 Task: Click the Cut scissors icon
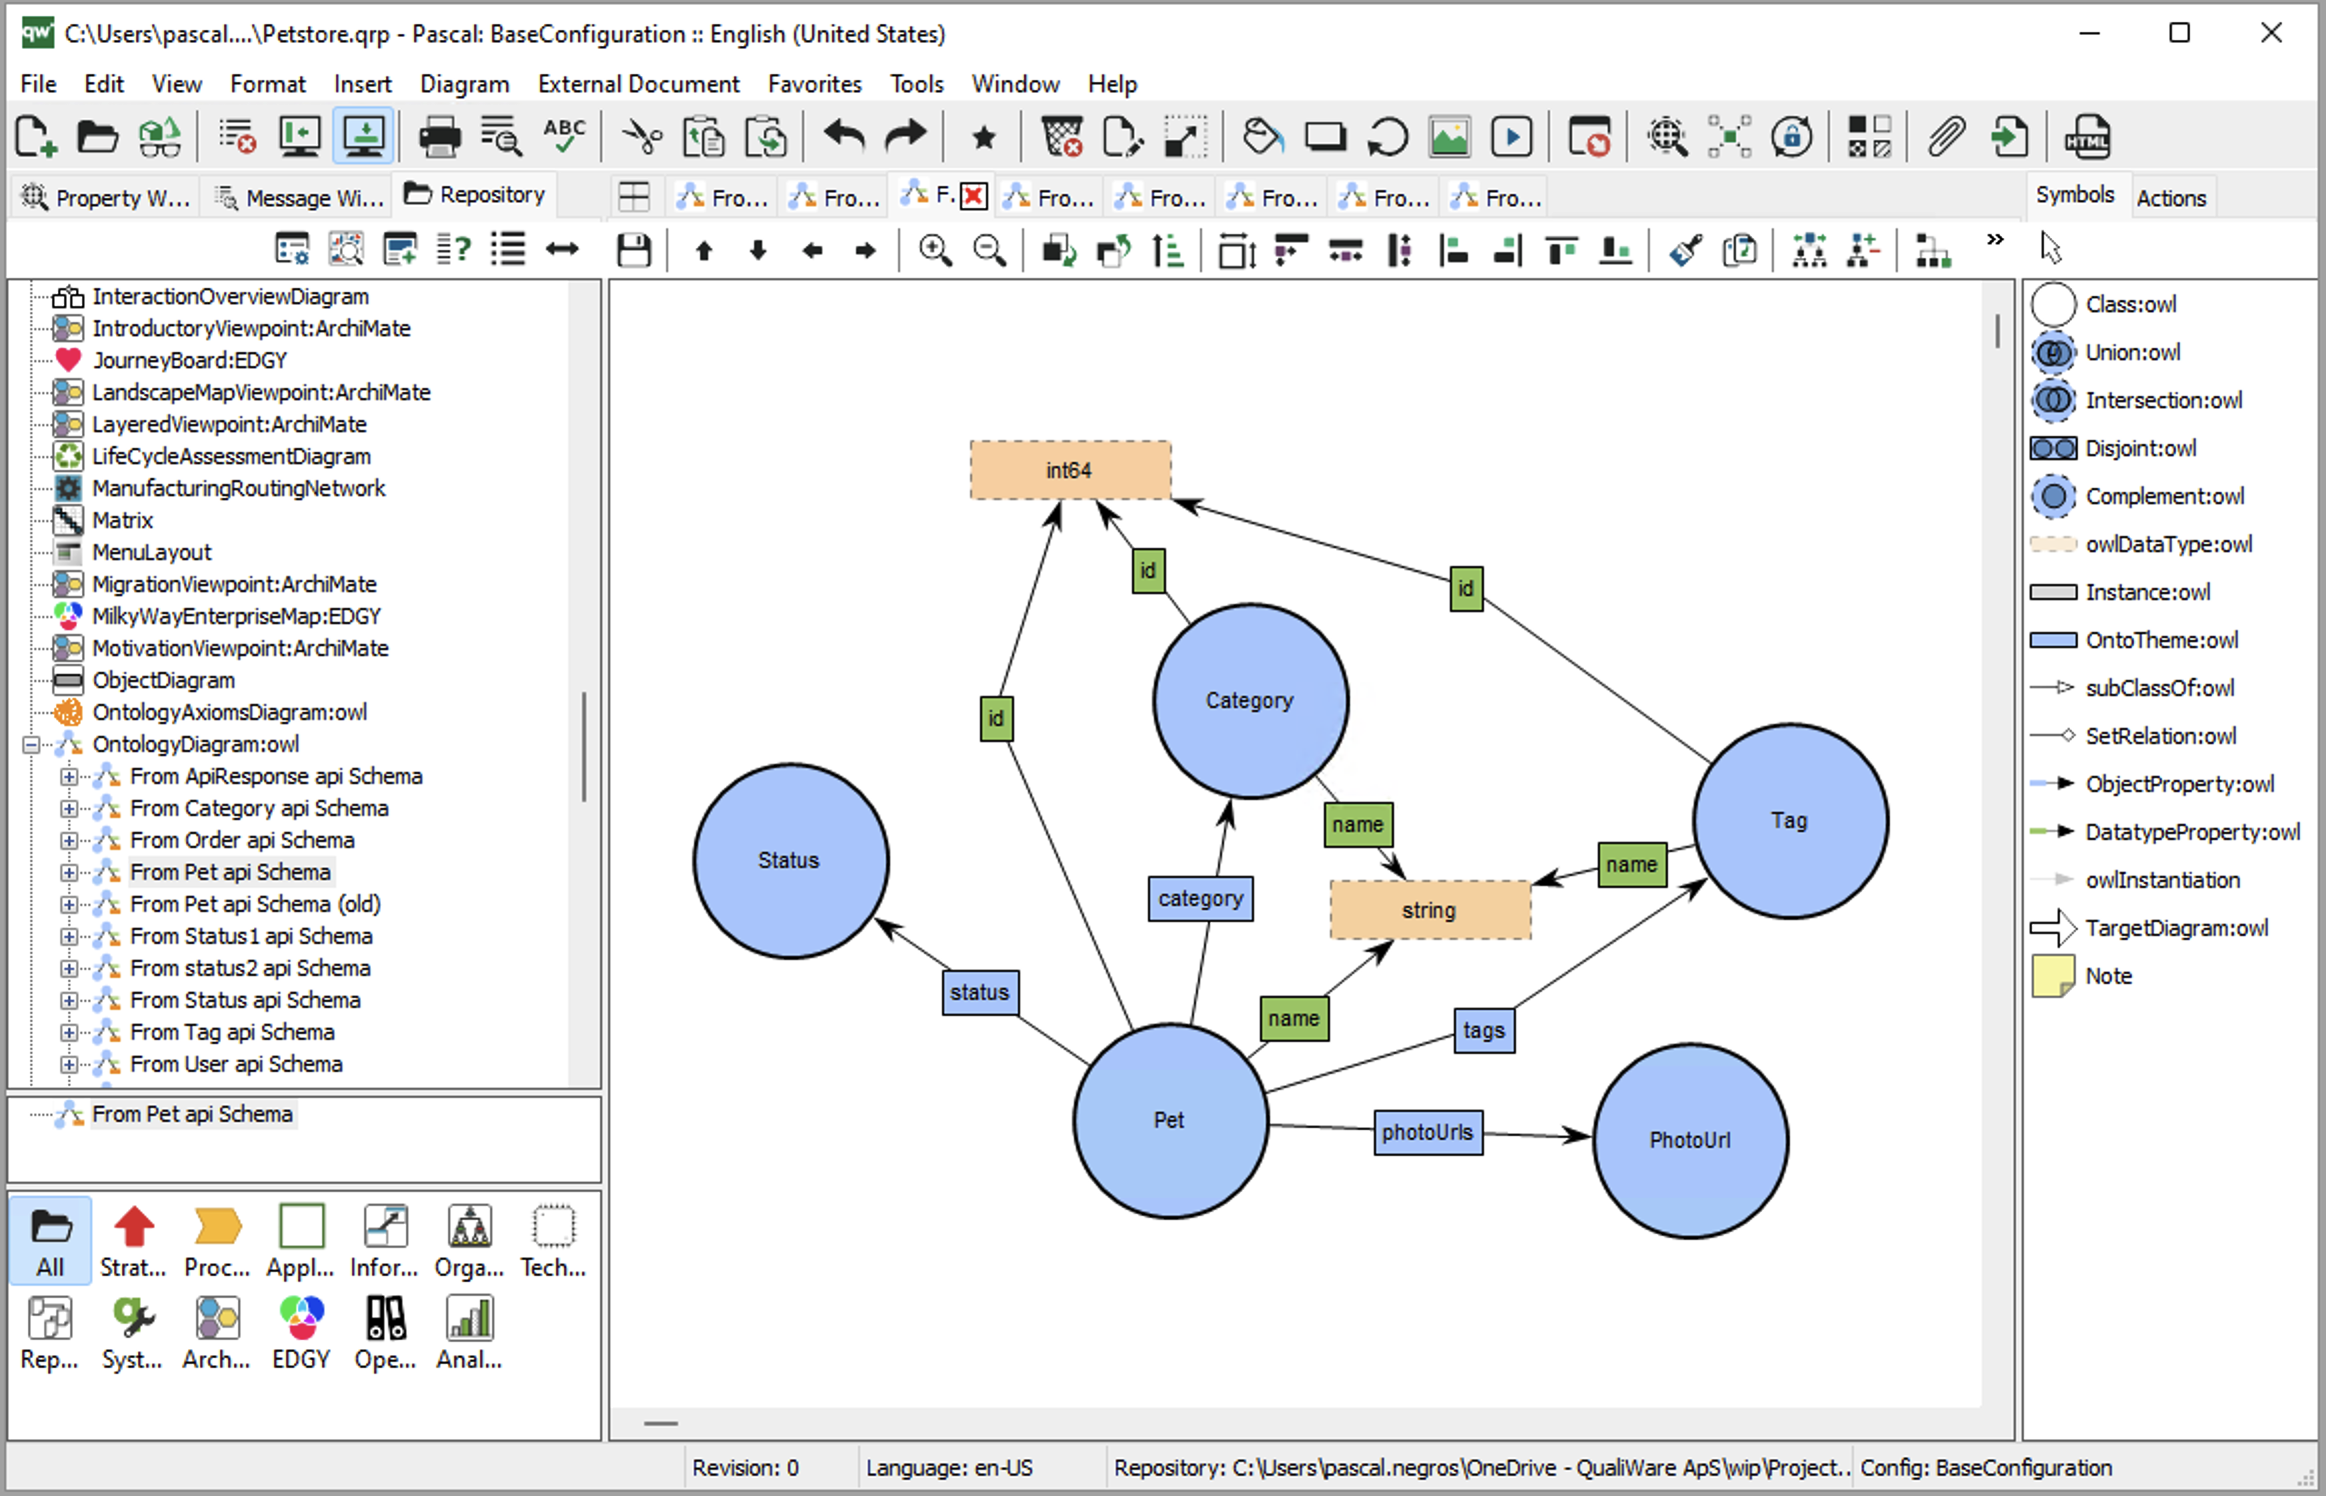pos(642,137)
